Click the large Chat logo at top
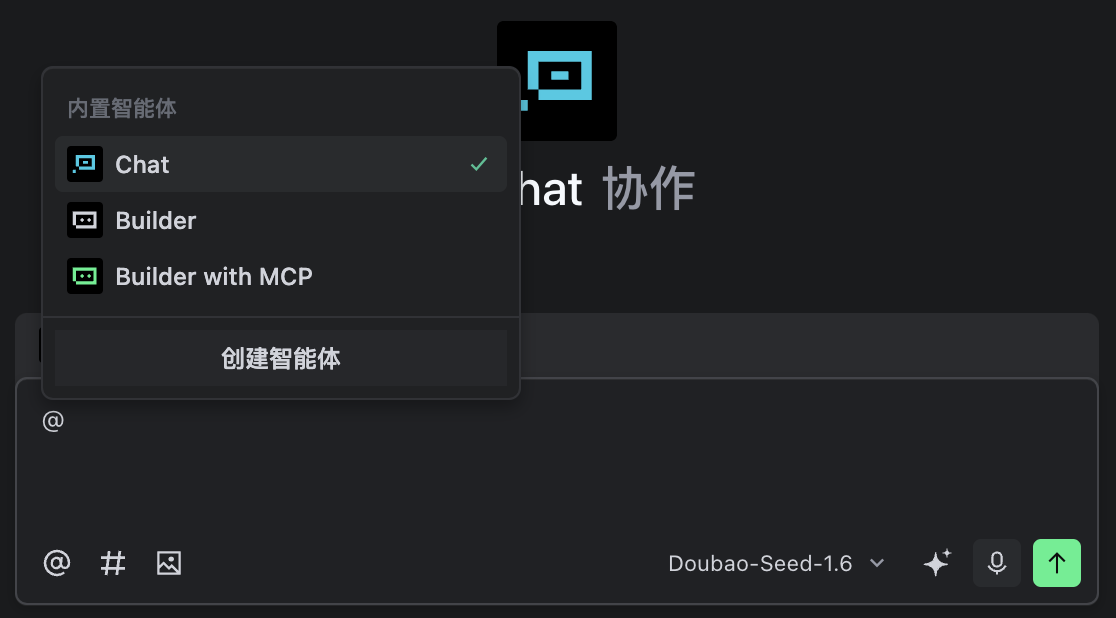The image size is (1116, 618). coord(557,80)
